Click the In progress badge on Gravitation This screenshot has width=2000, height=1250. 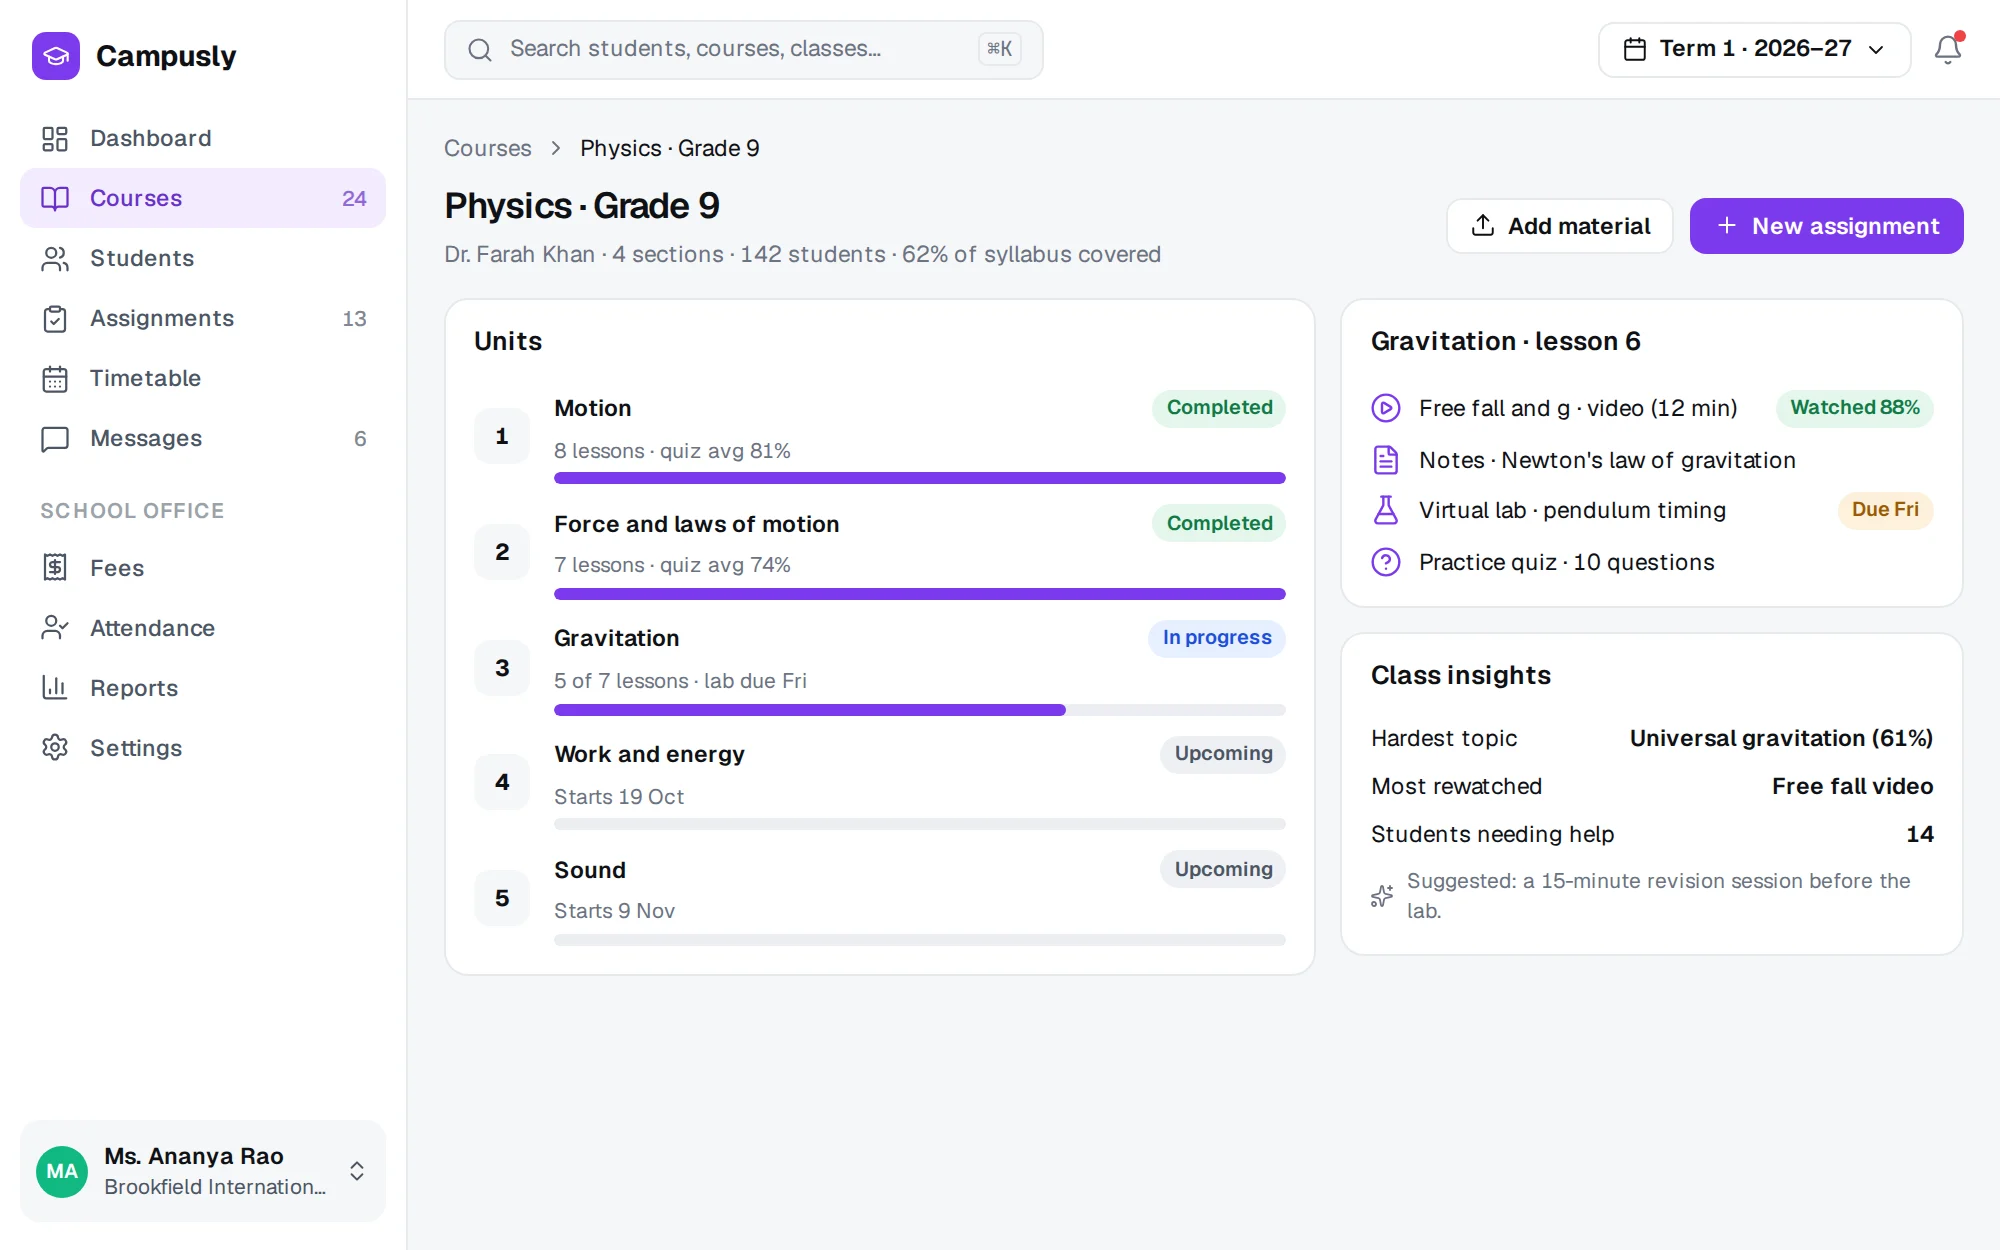[x=1216, y=638]
